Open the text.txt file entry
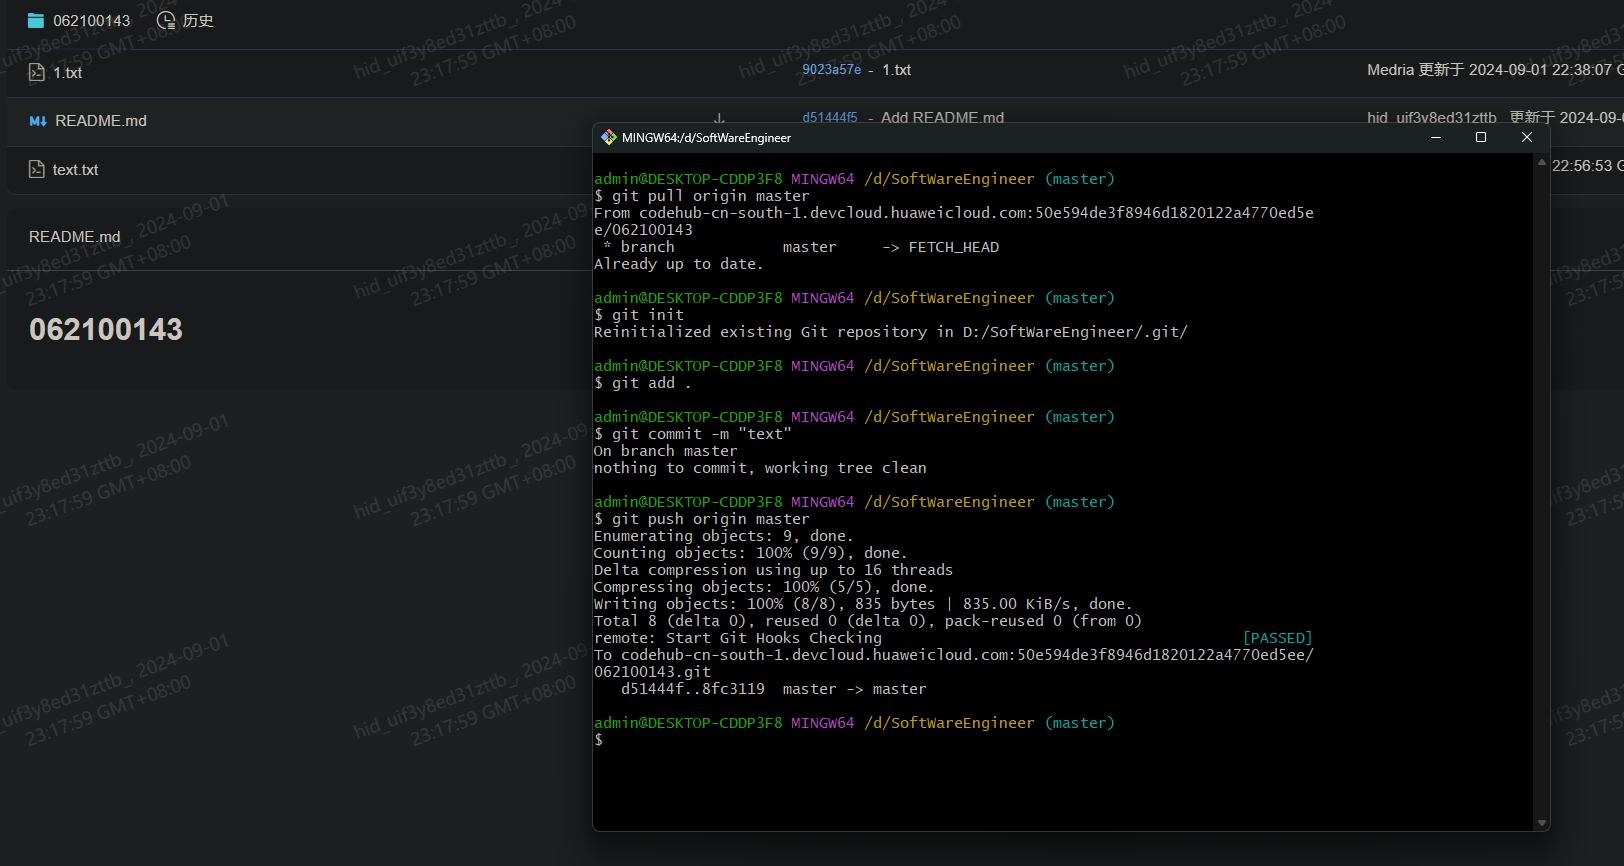The width and height of the screenshot is (1624, 866). 76,170
